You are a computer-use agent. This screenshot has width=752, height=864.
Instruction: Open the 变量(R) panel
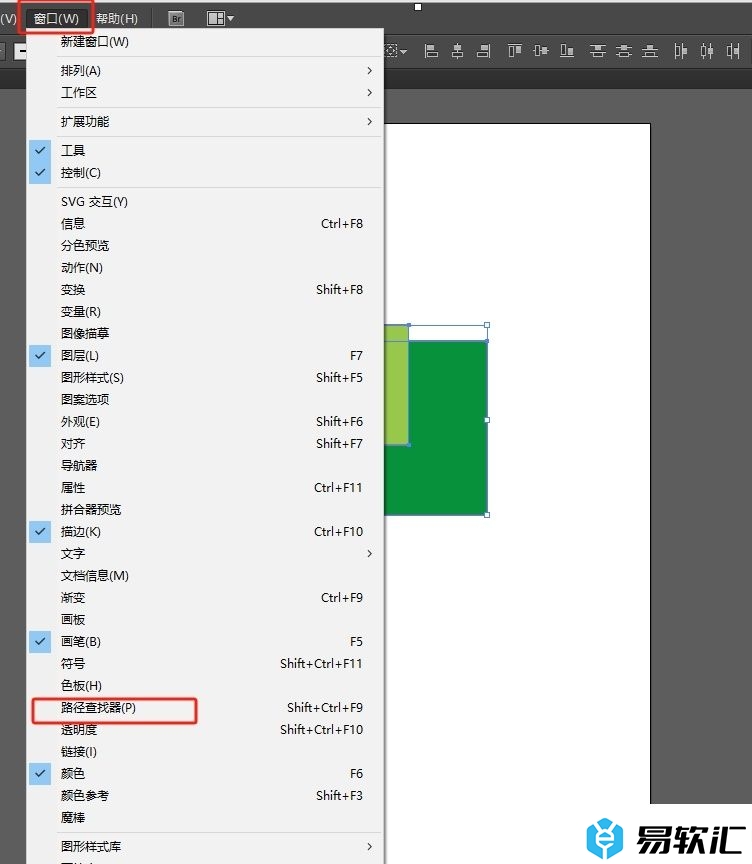pos(205,312)
